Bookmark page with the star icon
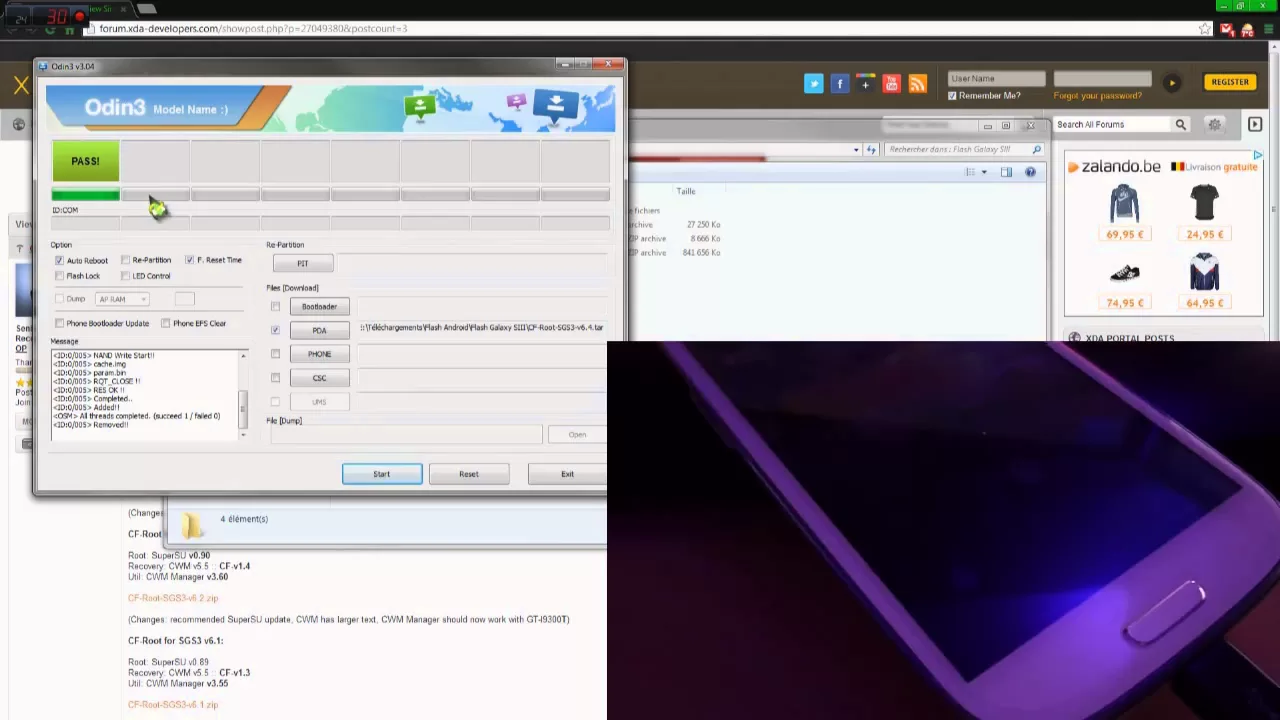 pos(1205,29)
